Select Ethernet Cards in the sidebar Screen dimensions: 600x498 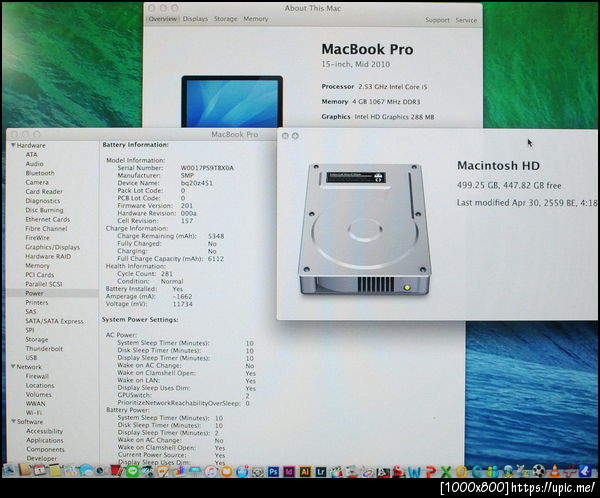click(x=47, y=219)
